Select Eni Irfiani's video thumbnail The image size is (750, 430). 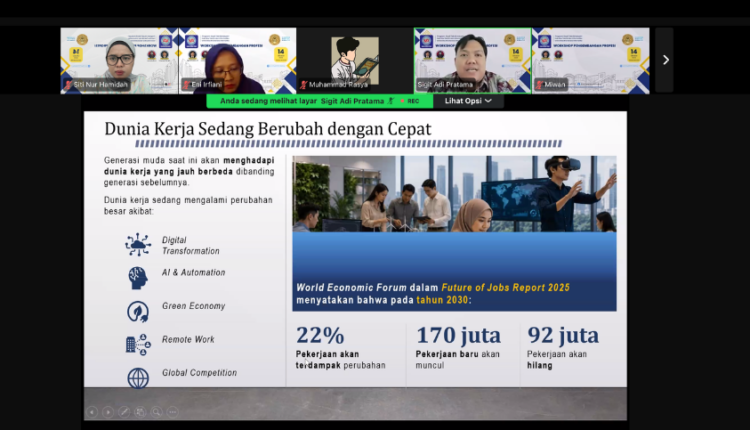[x=237, y=61]
